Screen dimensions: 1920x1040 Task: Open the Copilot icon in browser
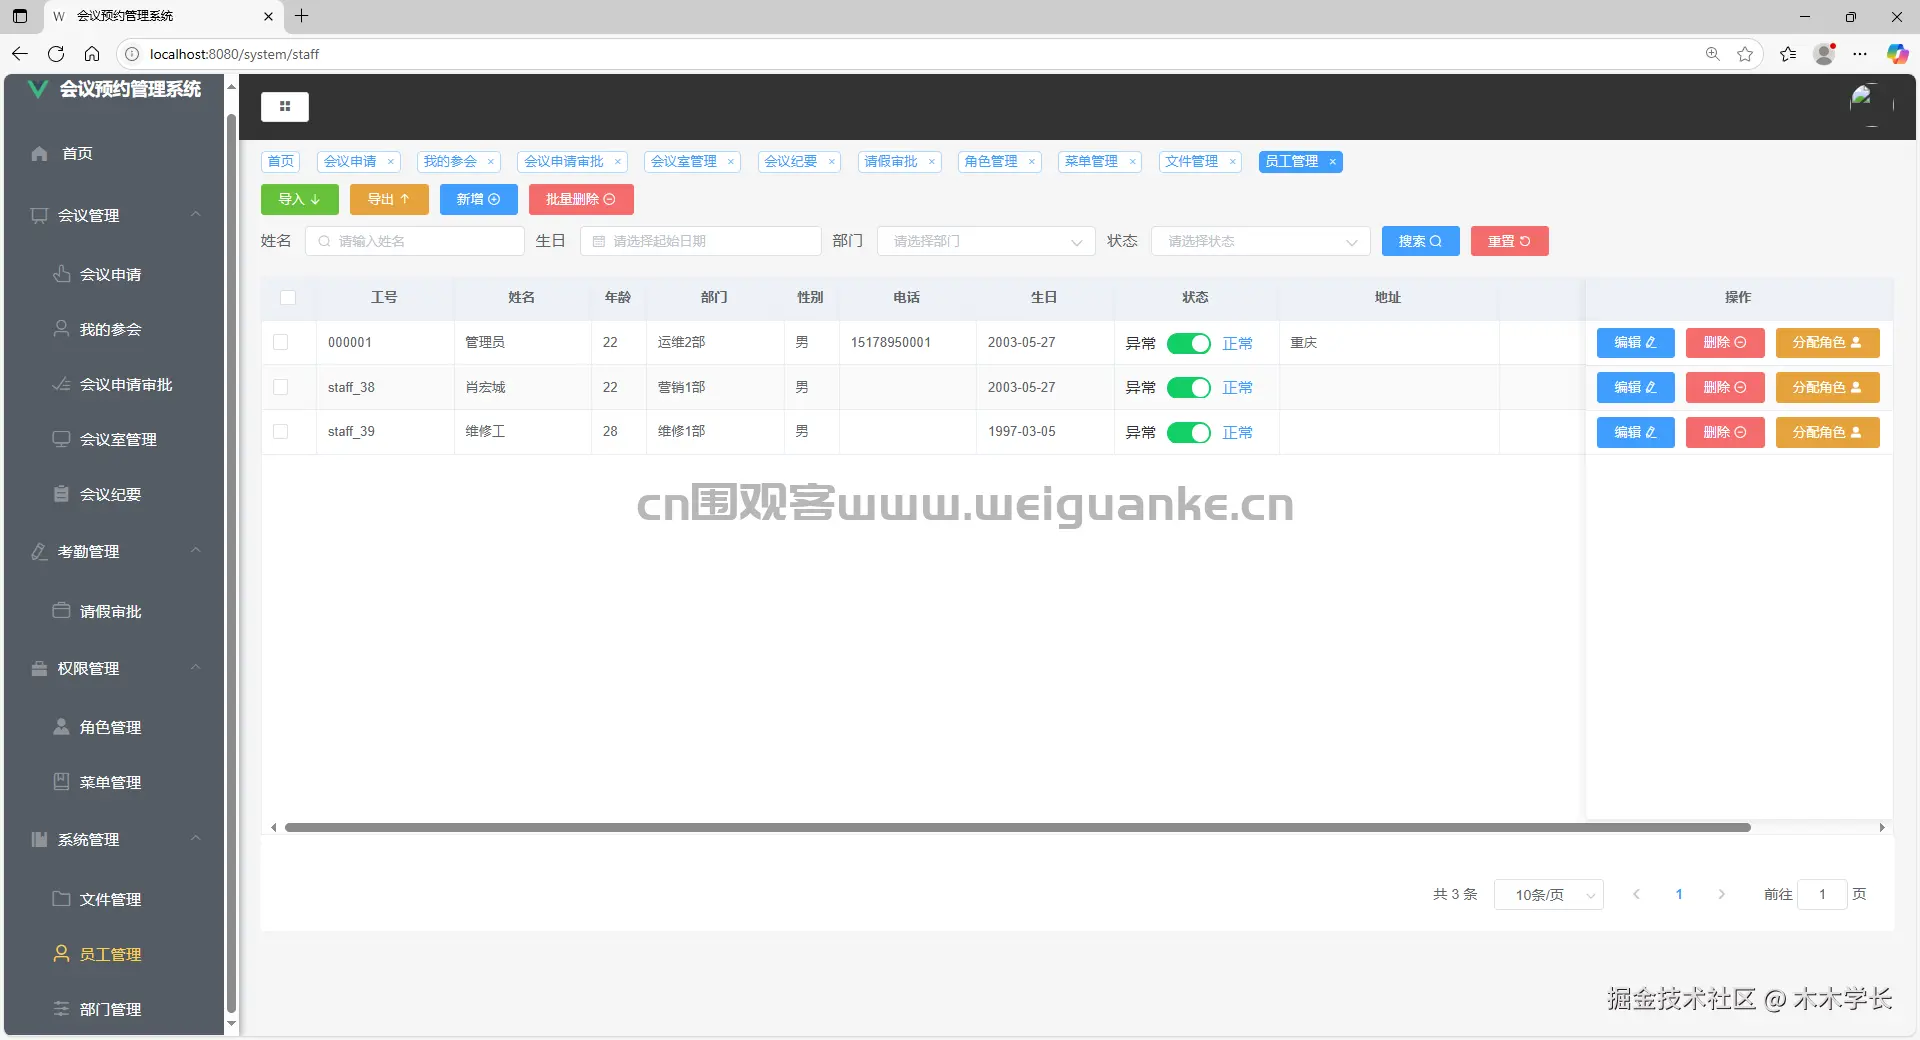[x=1897, y=54]
